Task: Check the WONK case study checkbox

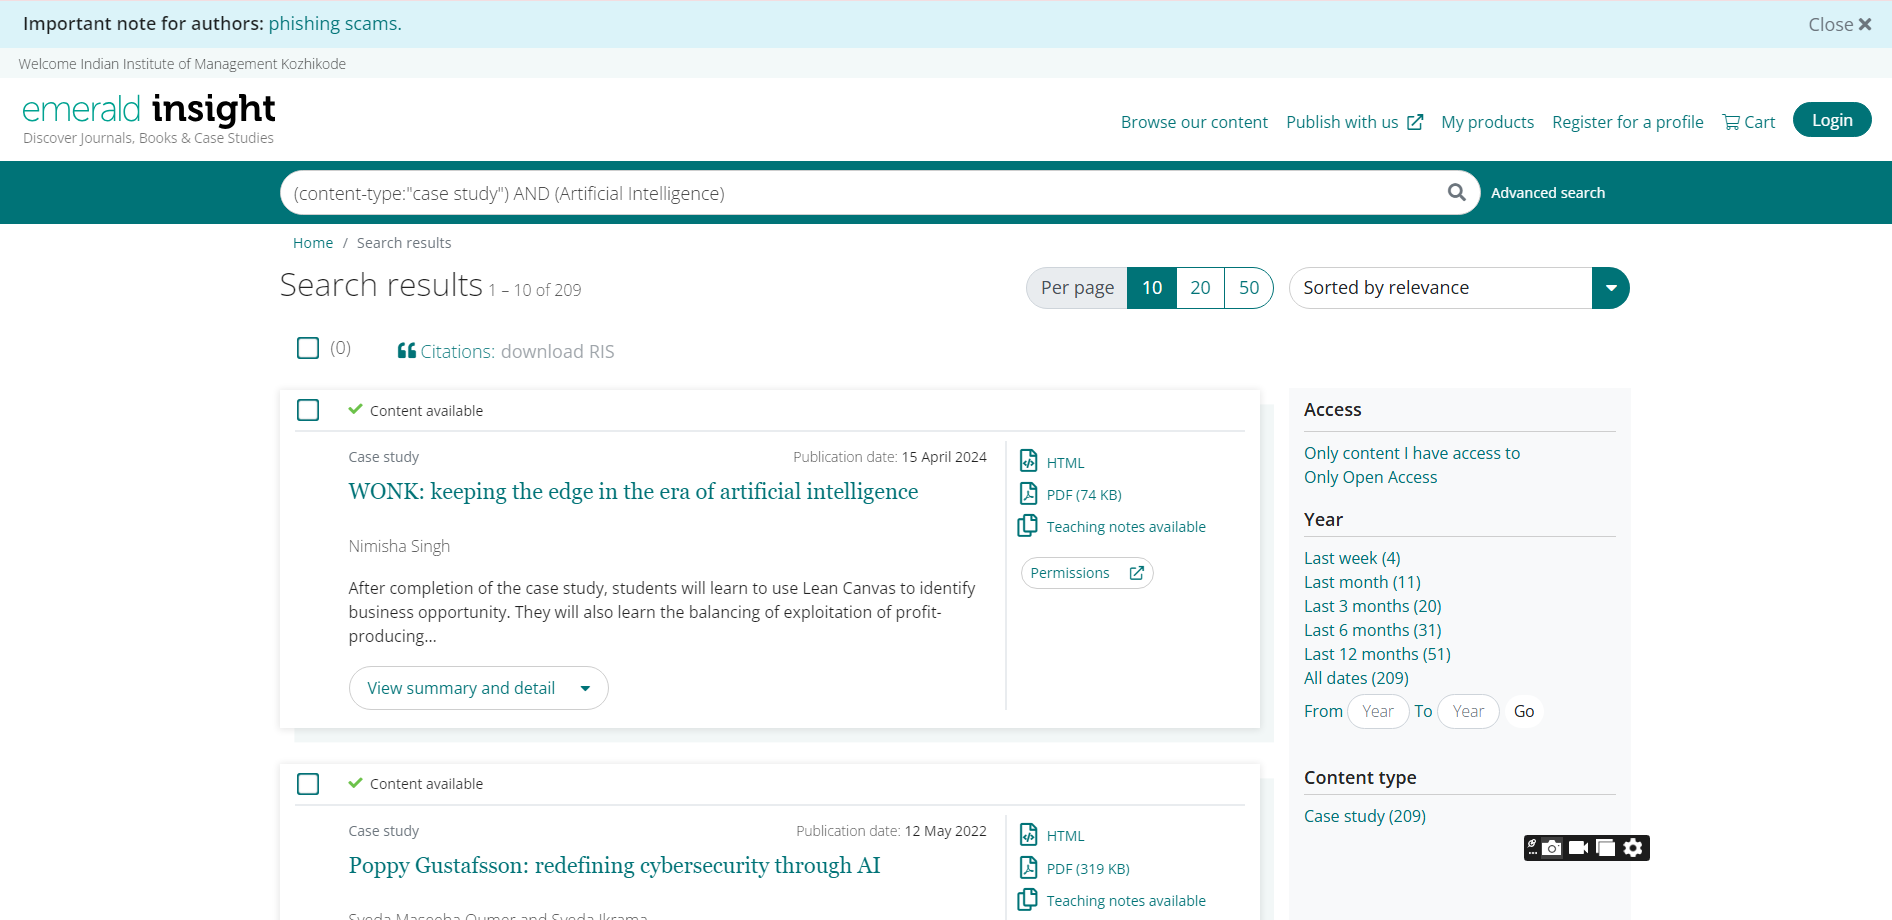Action: [308, 410]
